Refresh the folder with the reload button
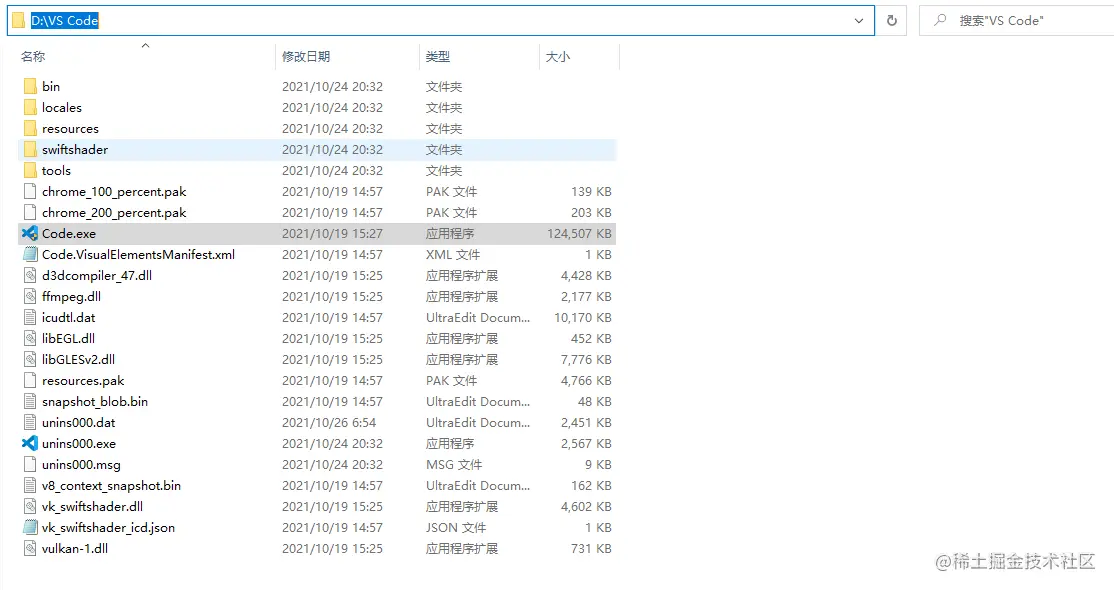Viewport: 1114px width, 590px height. pos(892,21)
